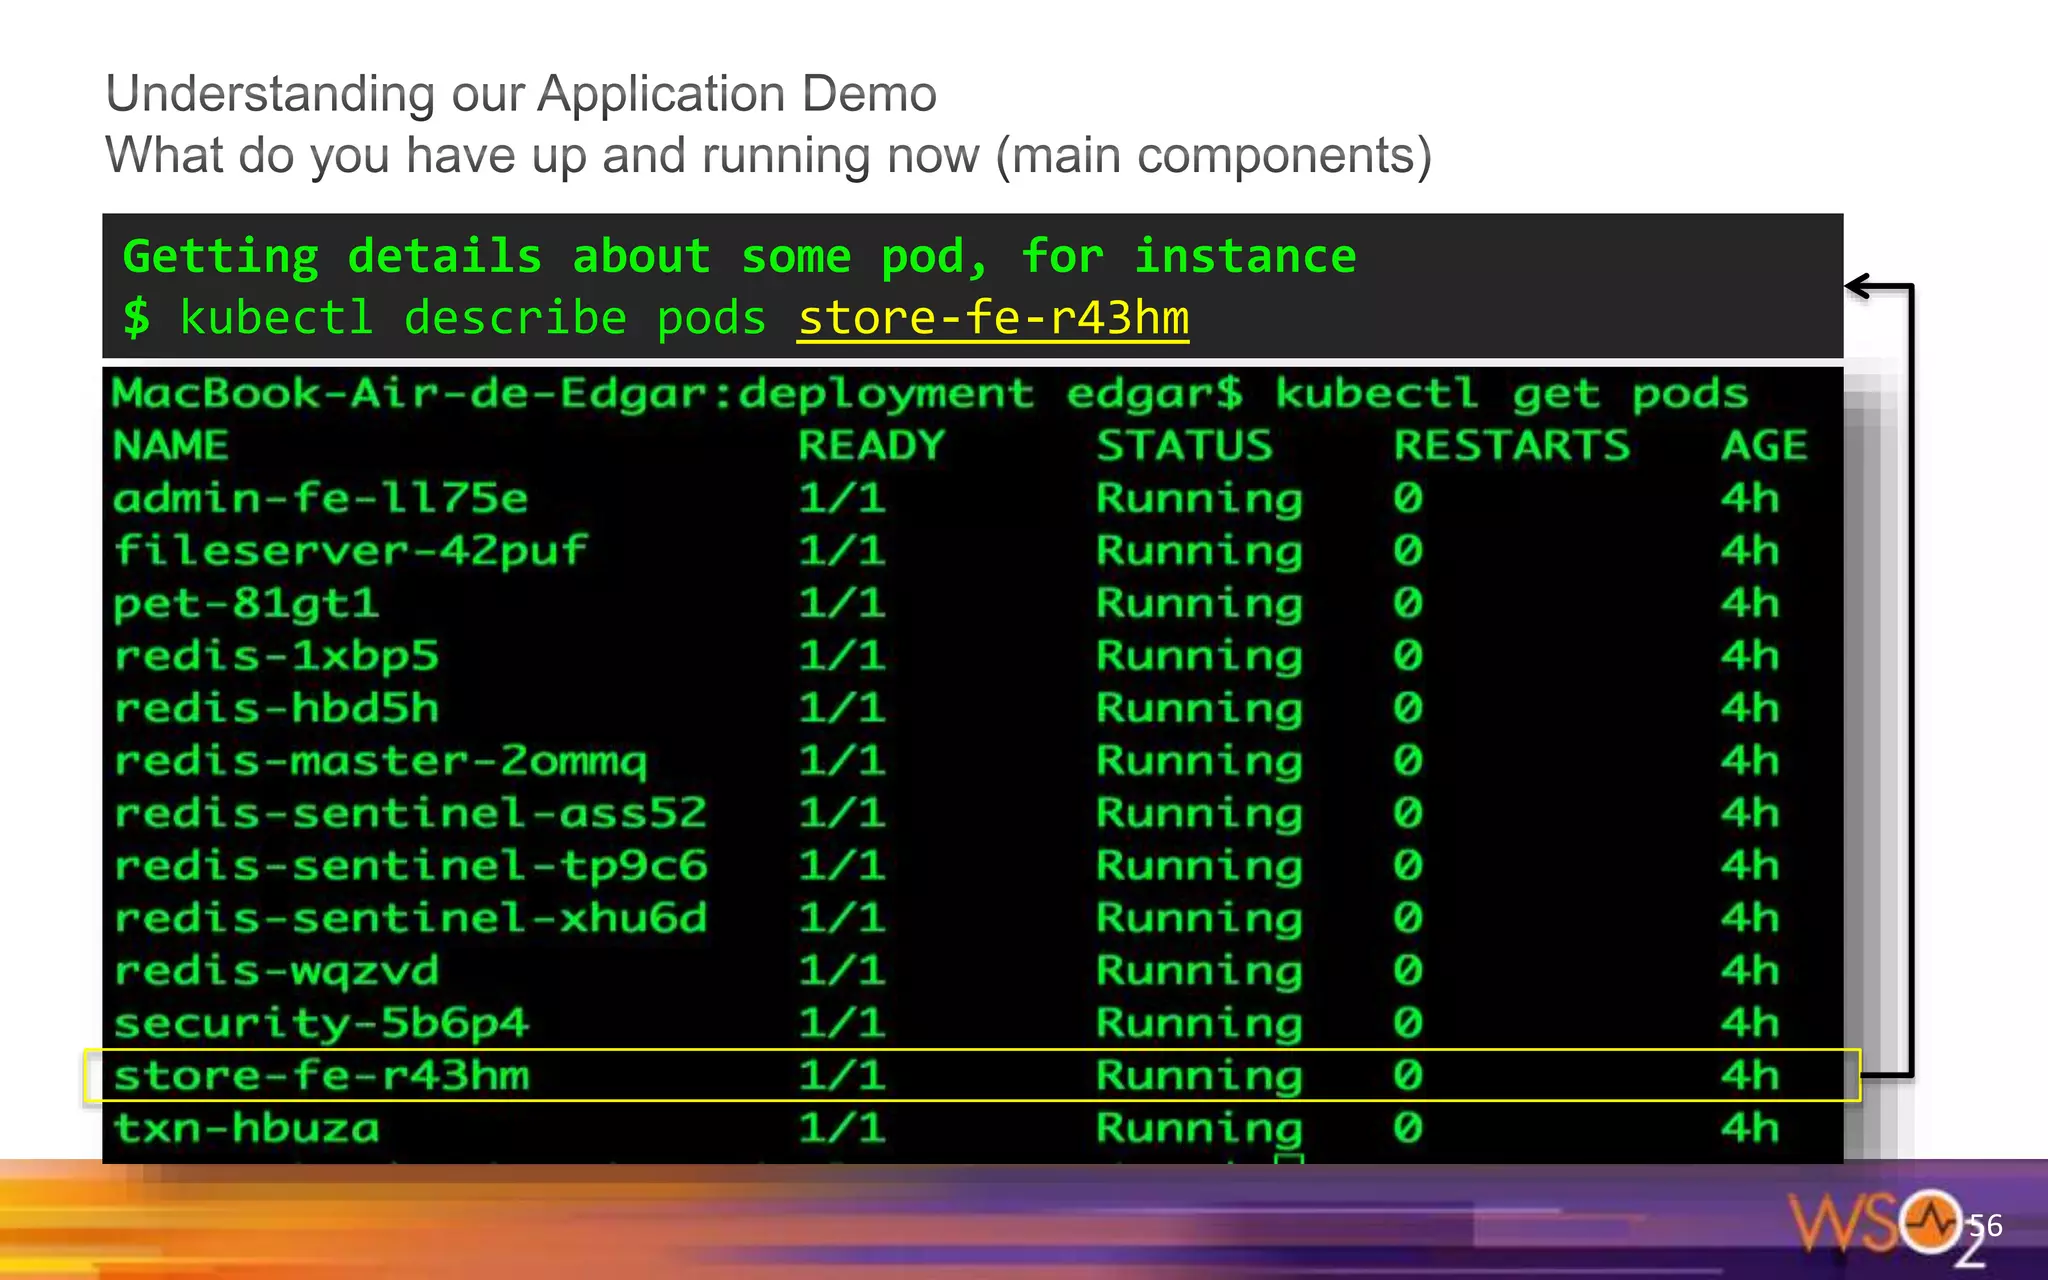The width and height of the screenshot is (2048, 1280).
Task: Click the STATUS column header
Action: pyautogui.click(x=1184, y=445)
